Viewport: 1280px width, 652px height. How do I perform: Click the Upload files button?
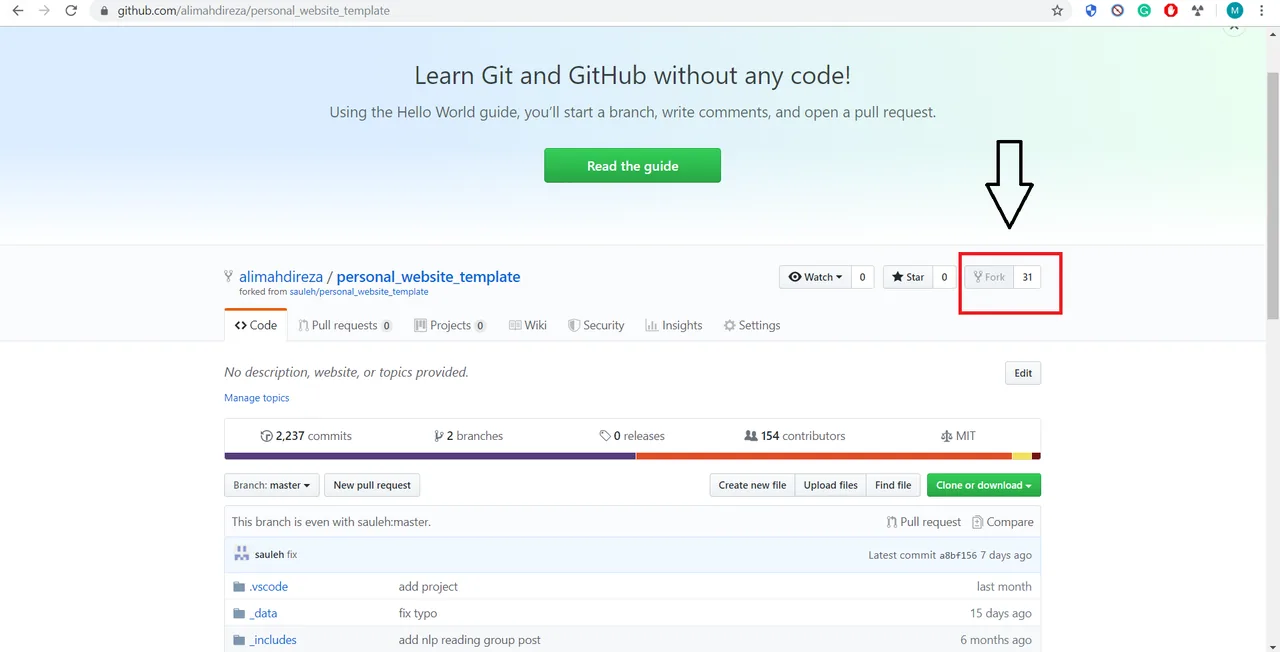(x=830, y=485)
